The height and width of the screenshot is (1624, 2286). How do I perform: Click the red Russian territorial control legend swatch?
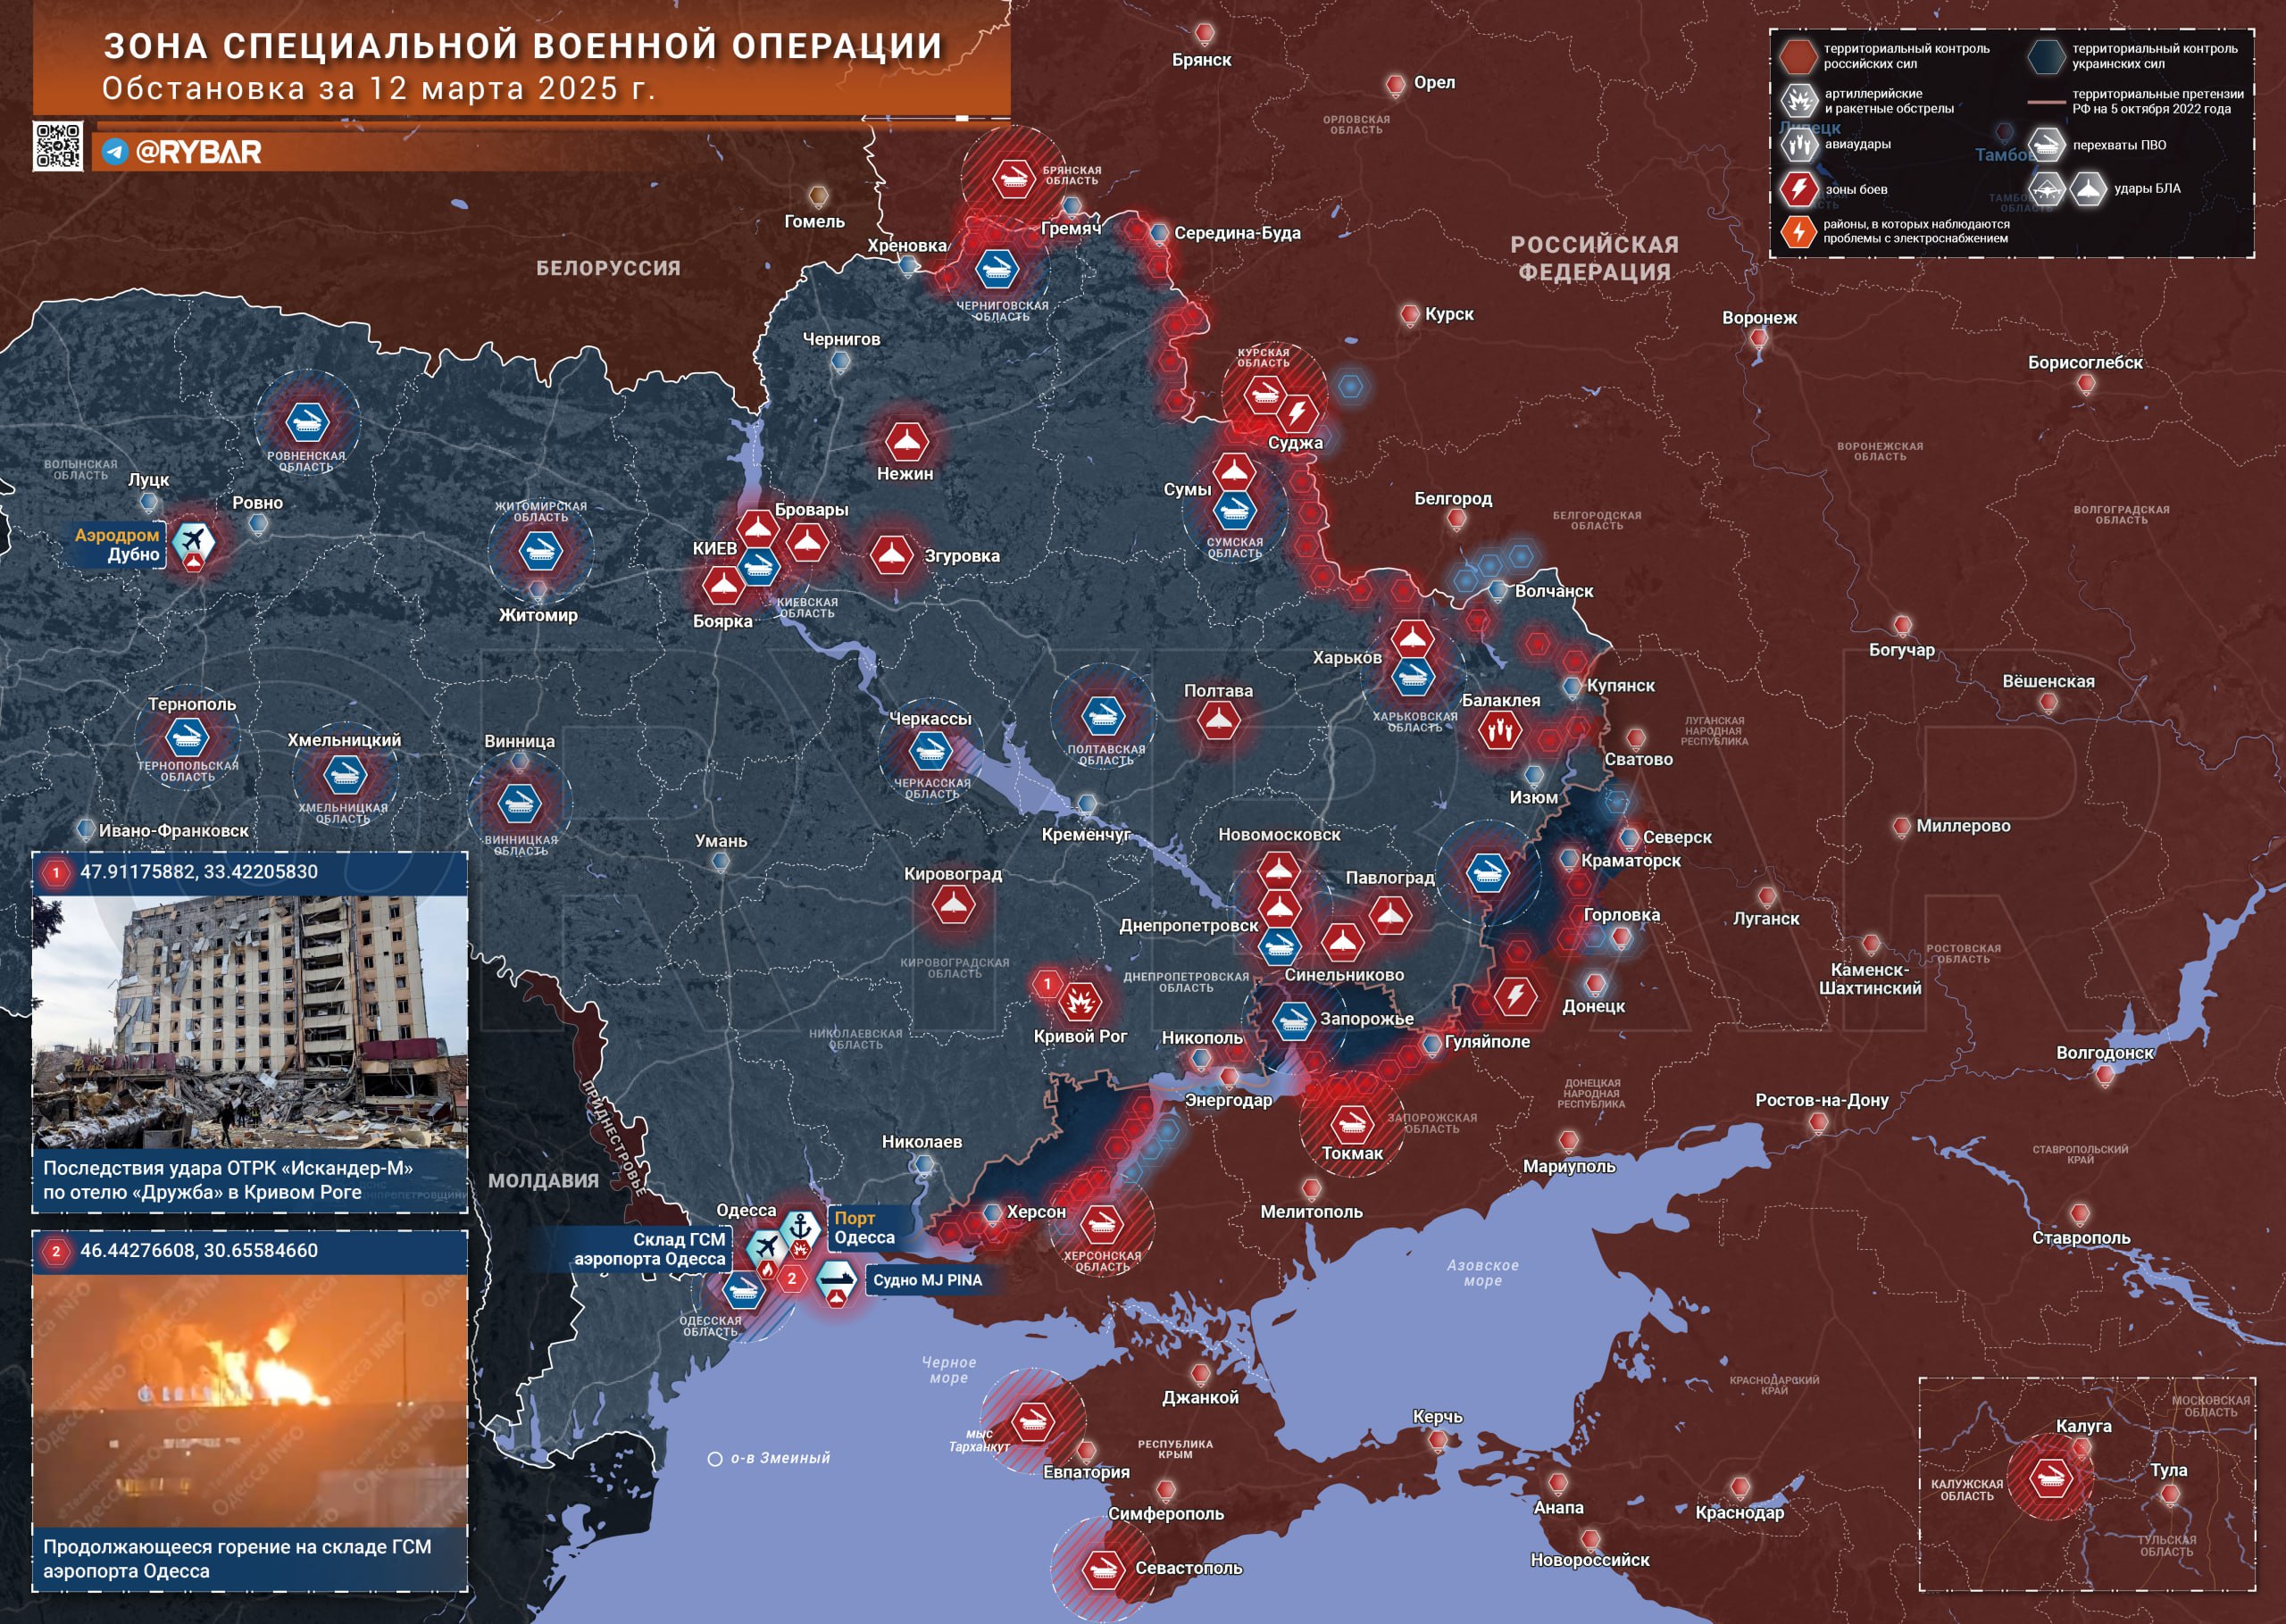click(x=1798, y=56)
